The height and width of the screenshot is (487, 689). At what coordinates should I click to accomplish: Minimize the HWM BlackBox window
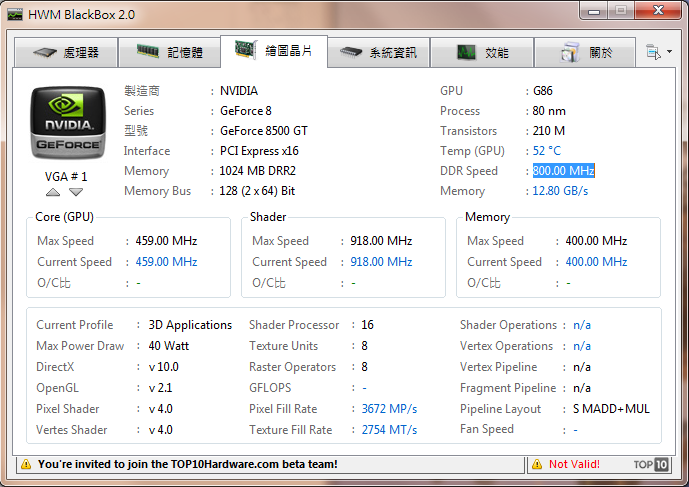594,11
